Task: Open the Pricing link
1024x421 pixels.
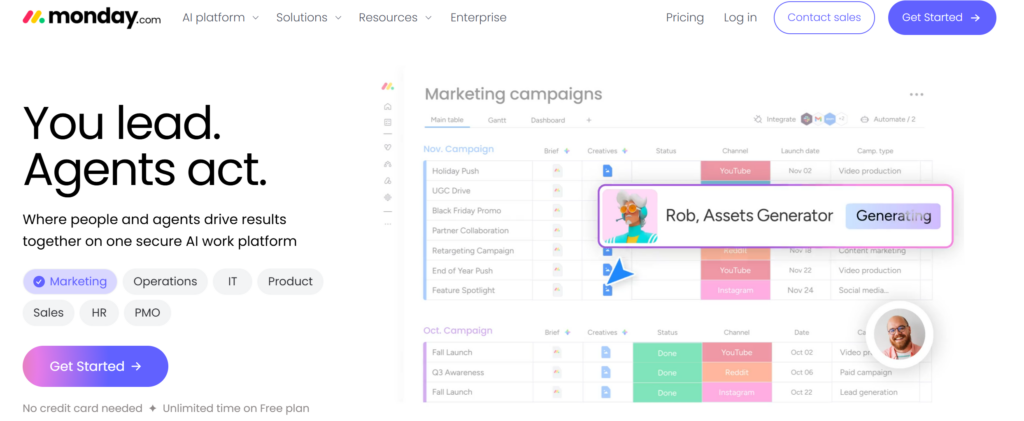Action: pos(685,18)
